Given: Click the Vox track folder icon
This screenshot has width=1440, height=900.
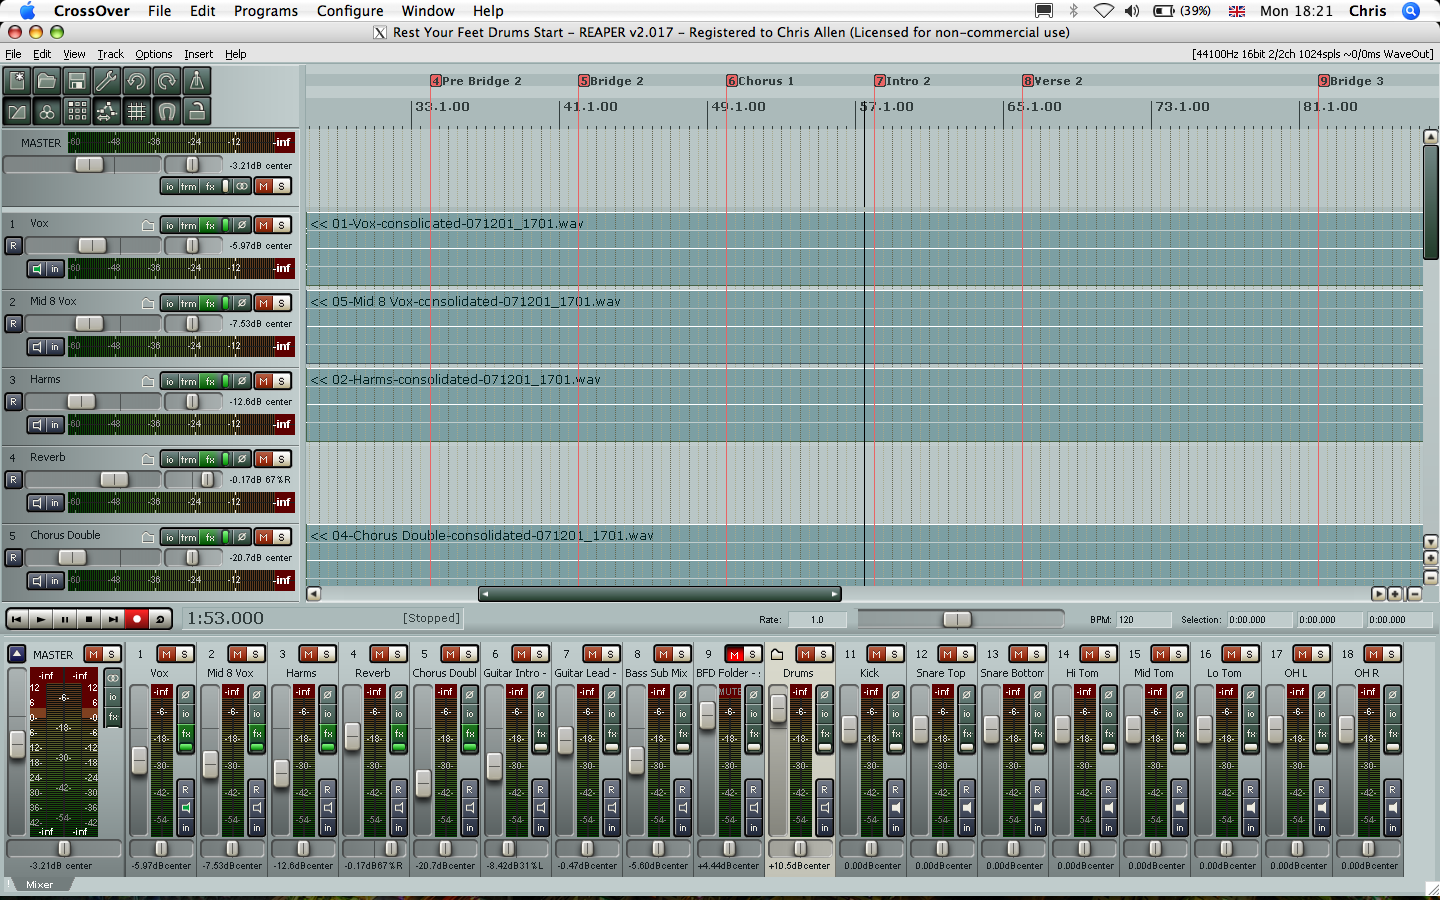Looking at the screenshot, I should [x=148, y=225].
